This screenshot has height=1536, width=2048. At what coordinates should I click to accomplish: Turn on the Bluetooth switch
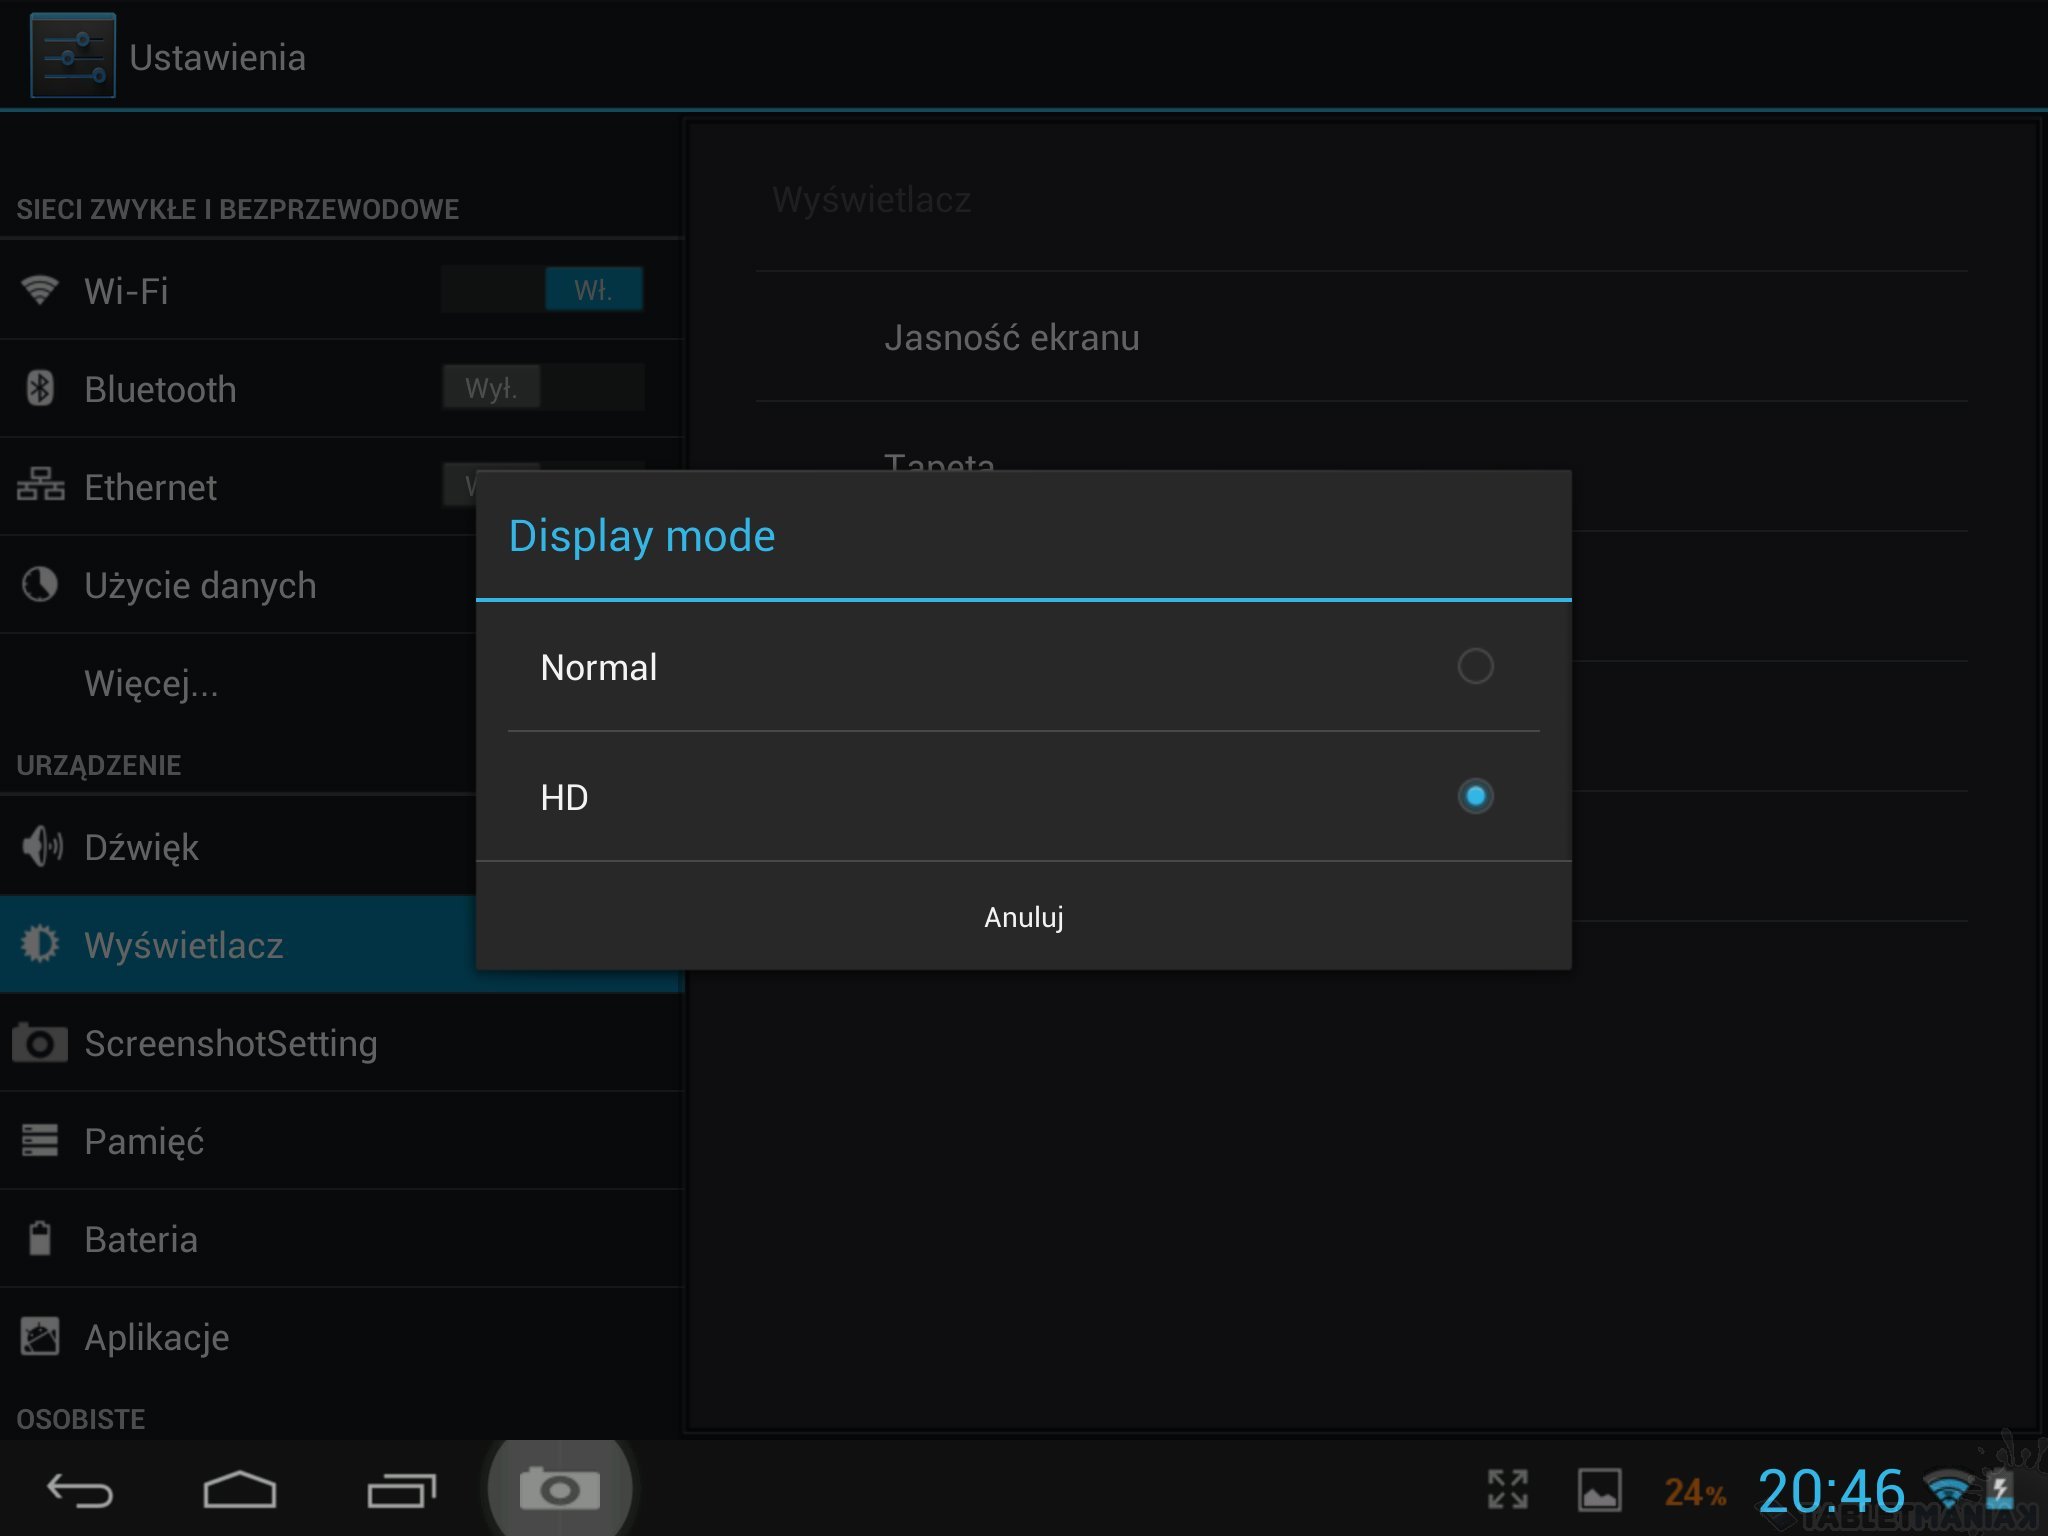[x=543, y=388]
